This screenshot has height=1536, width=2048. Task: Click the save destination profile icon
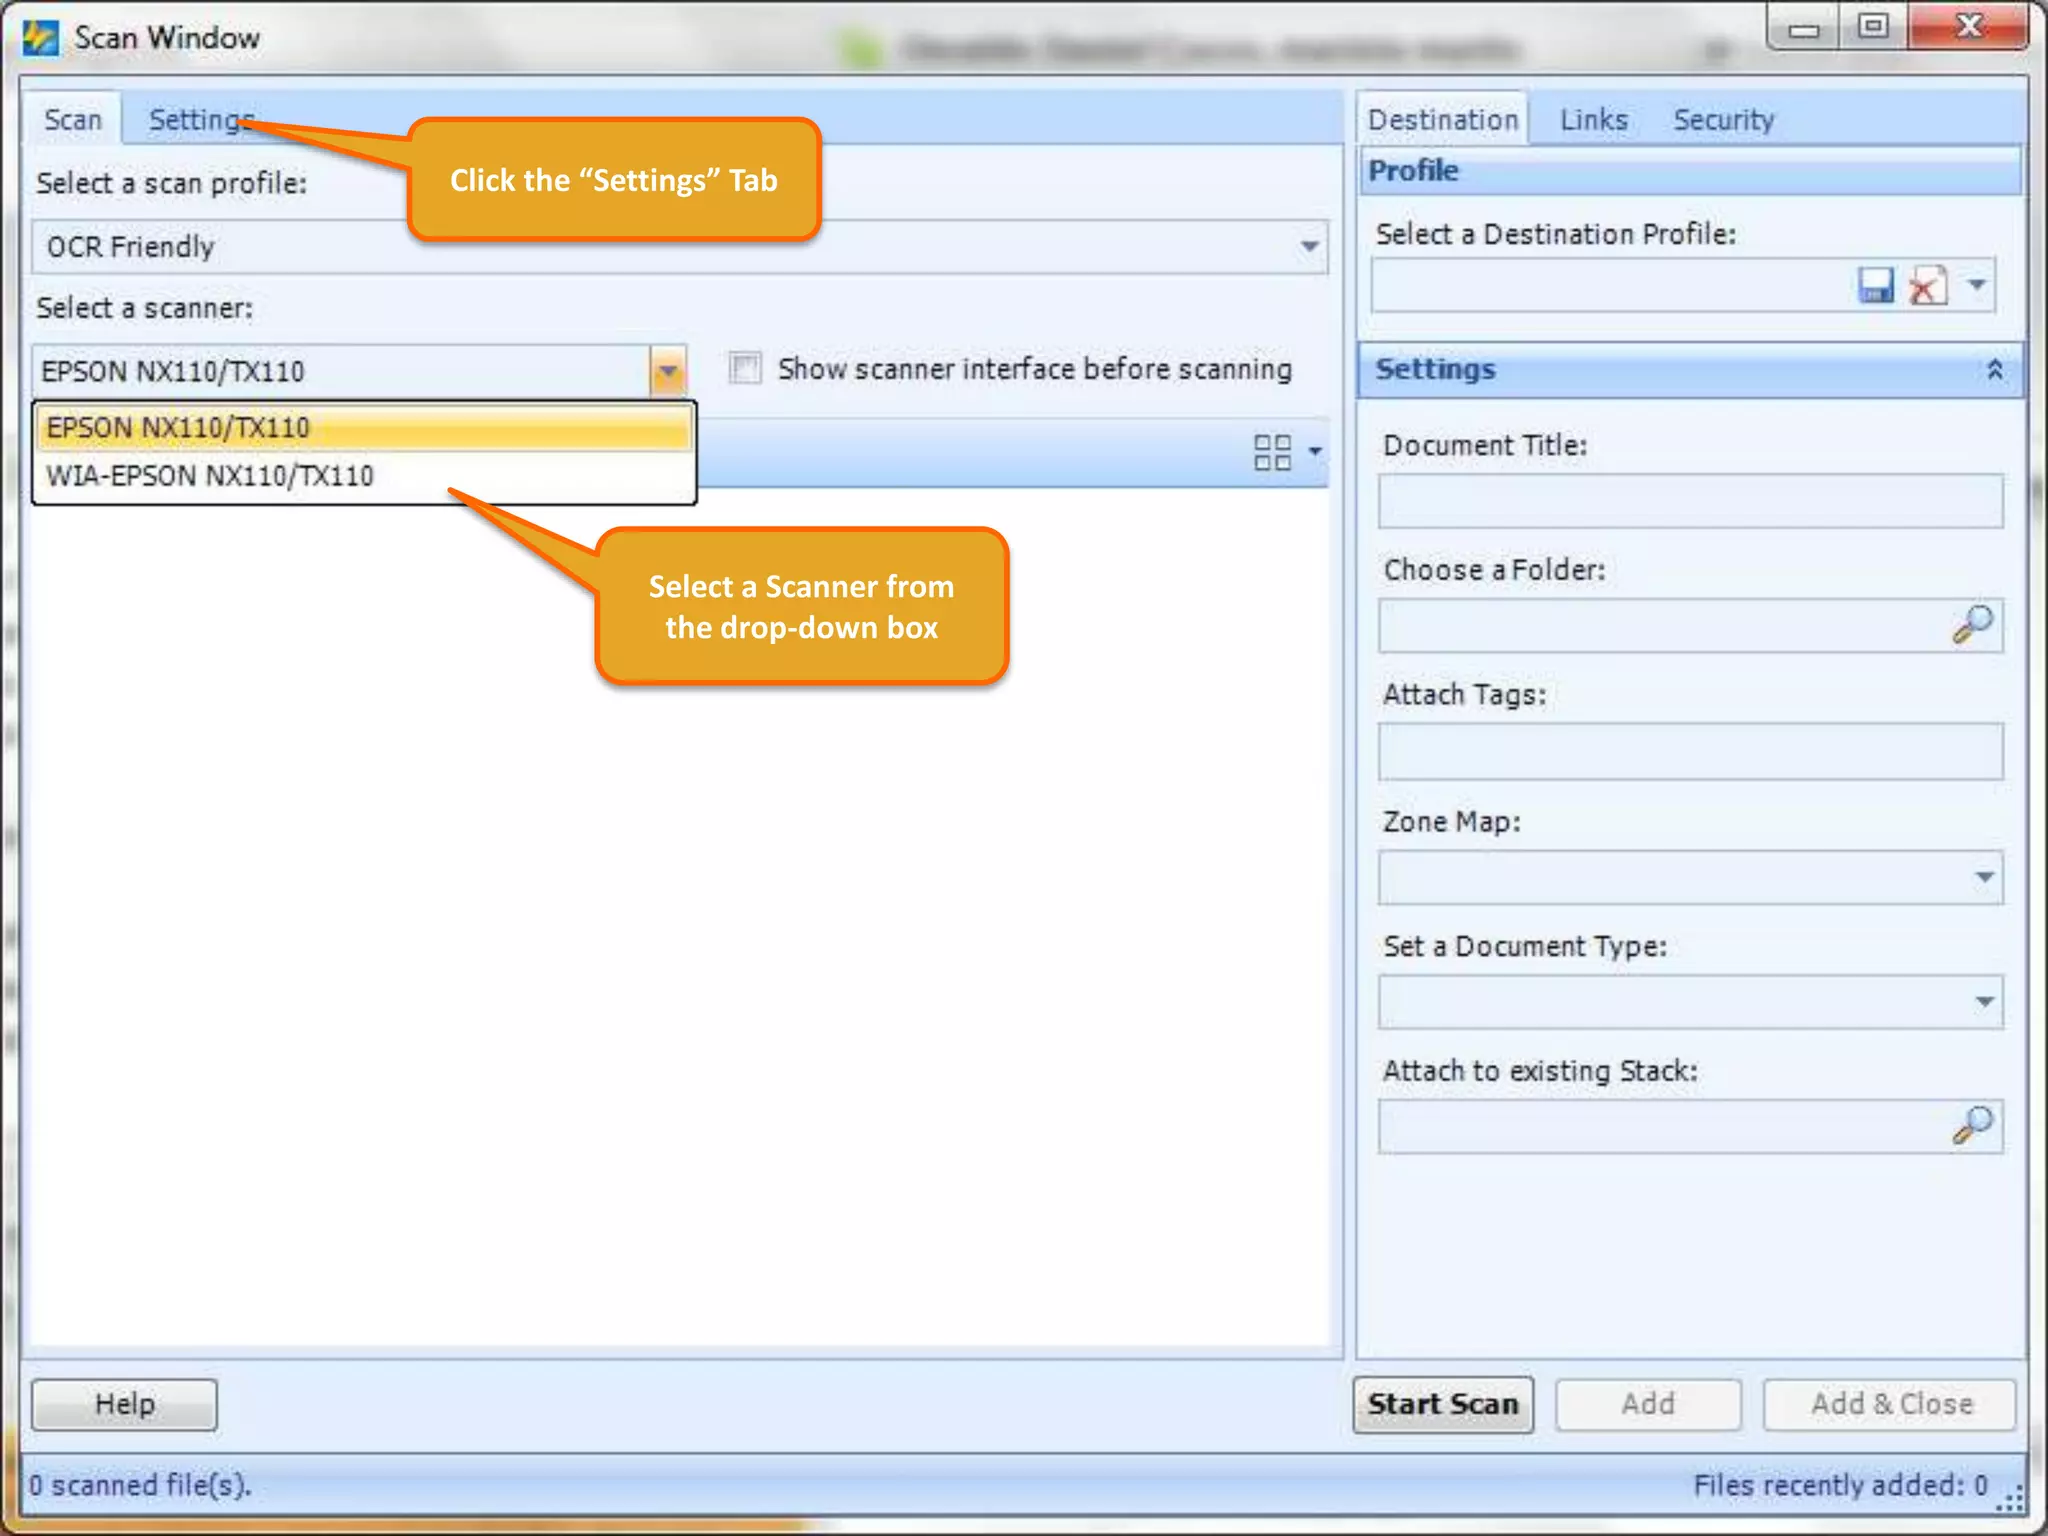pyautogui.click(x=1876, y=286)
